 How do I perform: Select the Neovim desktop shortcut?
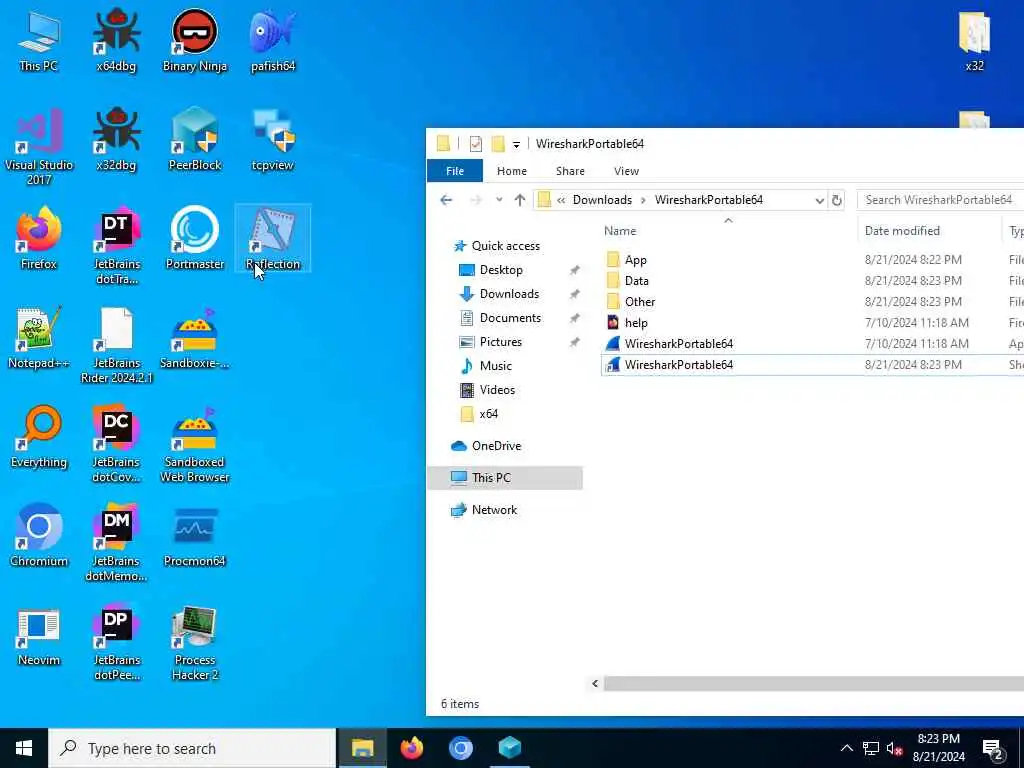click(39, 635)
